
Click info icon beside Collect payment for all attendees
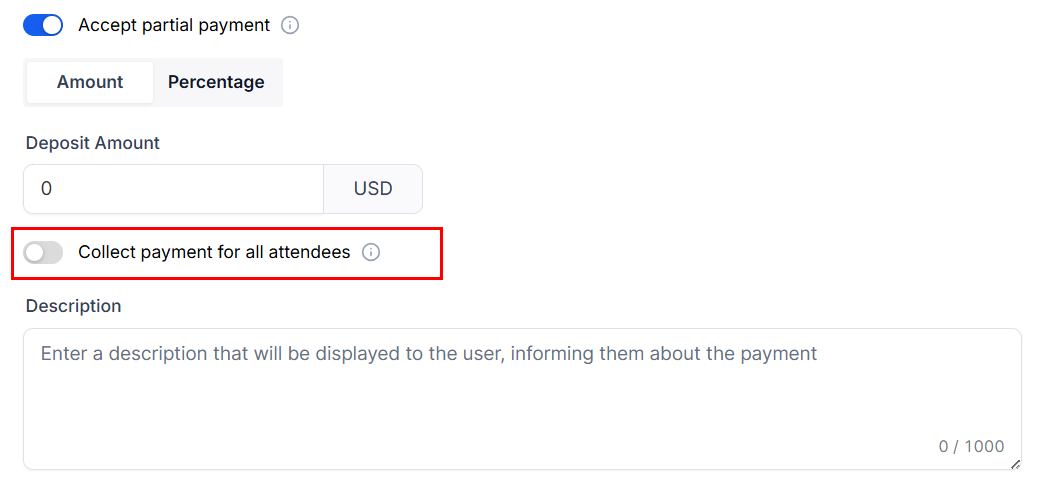point(371,252)
